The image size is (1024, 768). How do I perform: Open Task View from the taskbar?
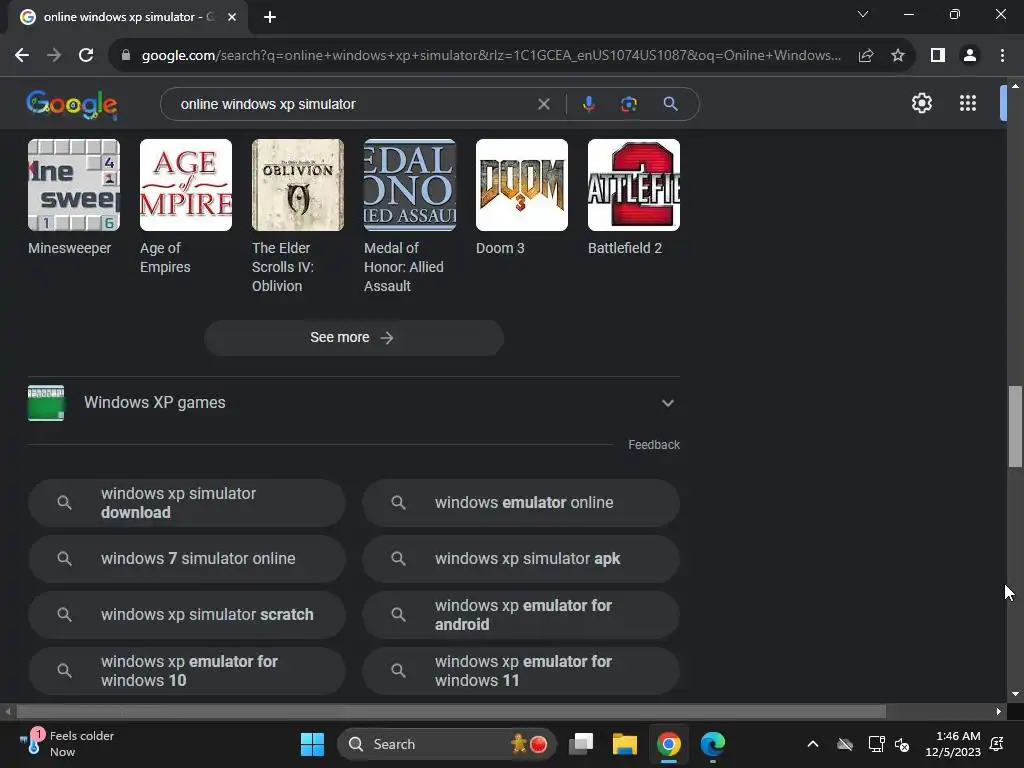(x=581, y=744)
